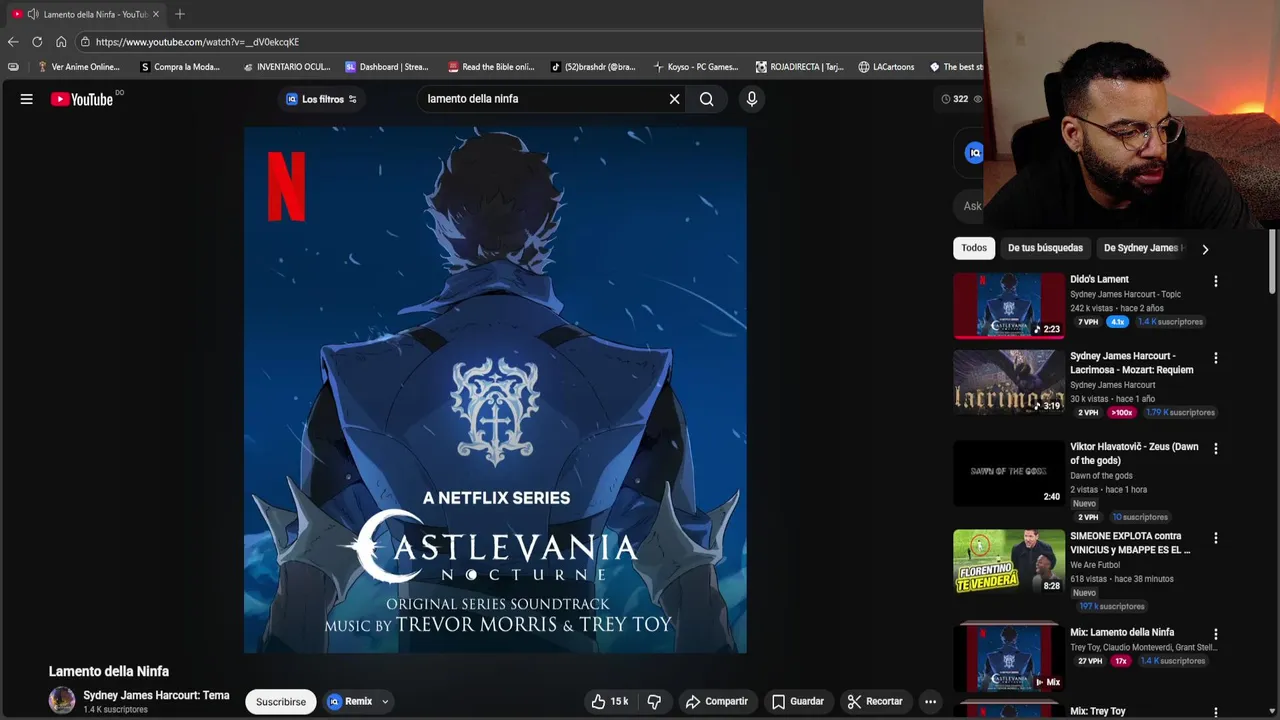
Task: Show more filter chips with right arrow
Action: (x=1205, y=249)
